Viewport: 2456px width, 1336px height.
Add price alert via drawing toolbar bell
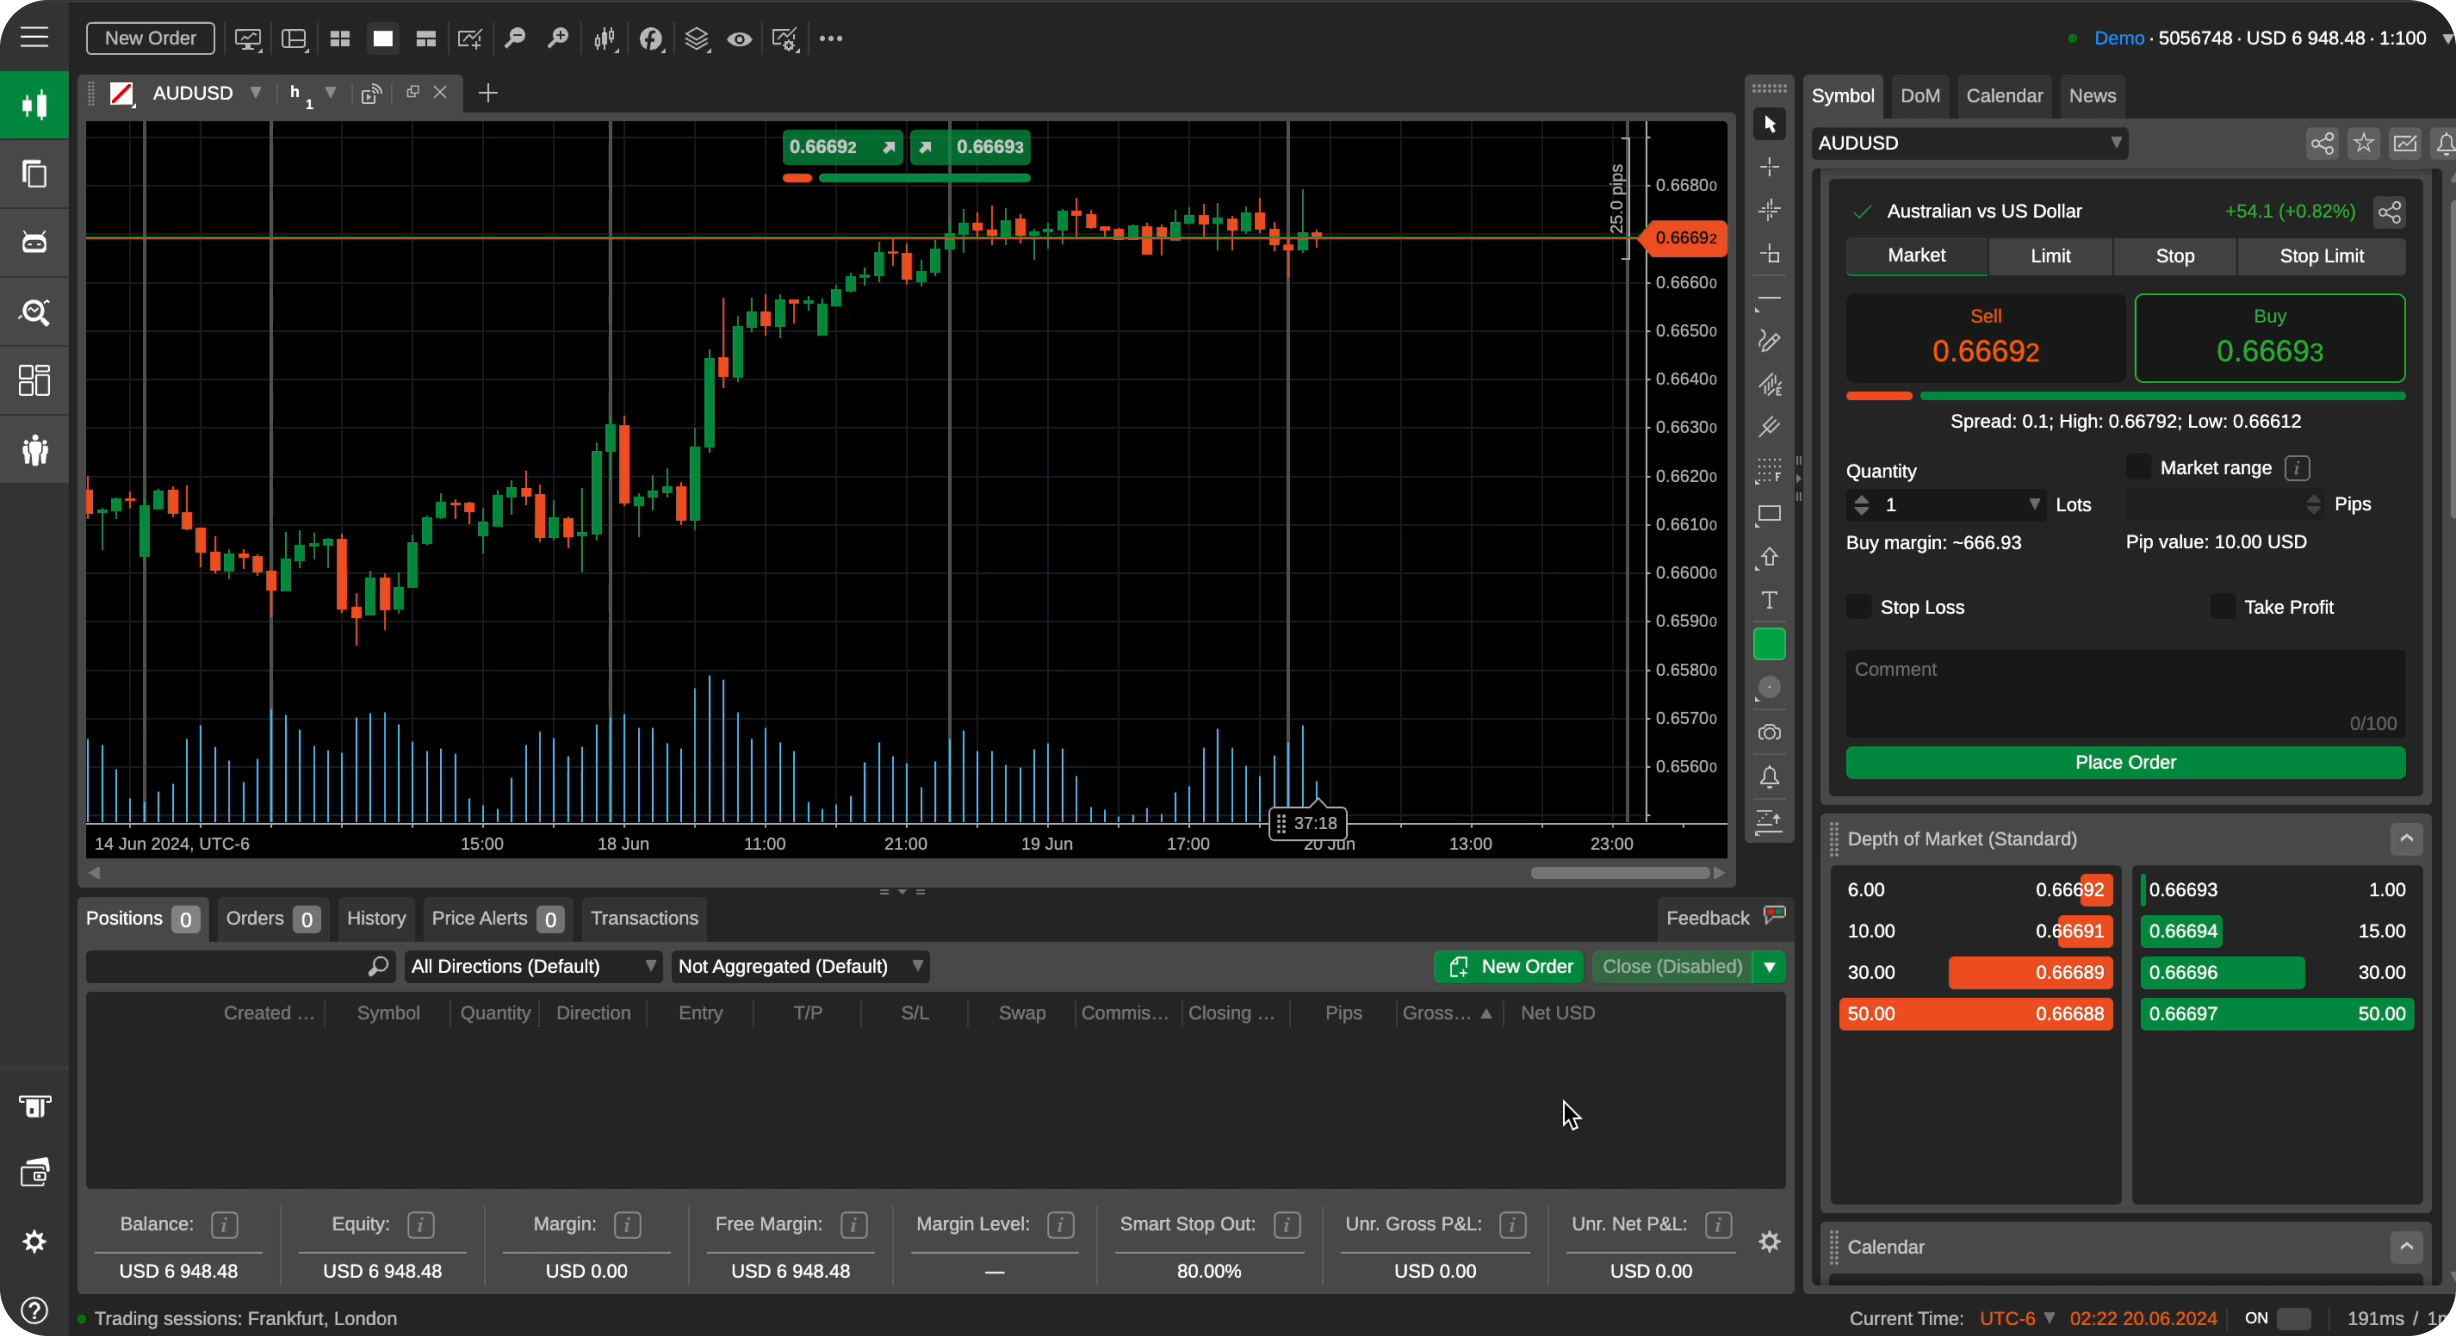1769,777
